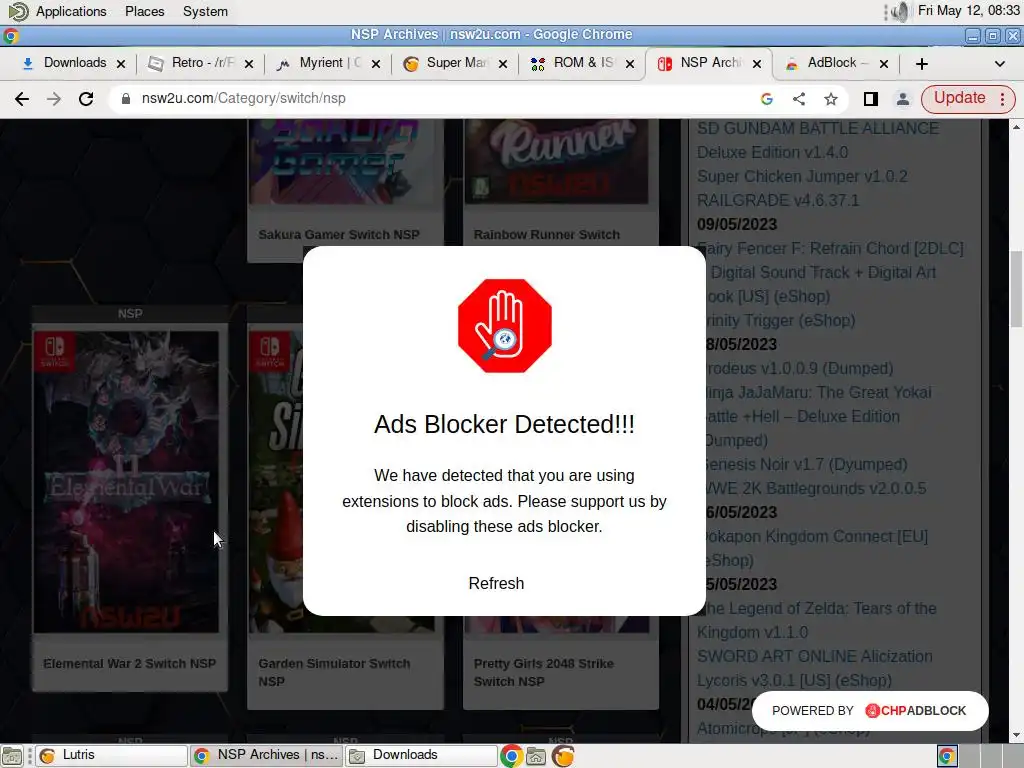Image resolution: width=1024 pixels, height=768 pixels.
Task: Go back with the browser back arrow
Action: pos(22,99)
